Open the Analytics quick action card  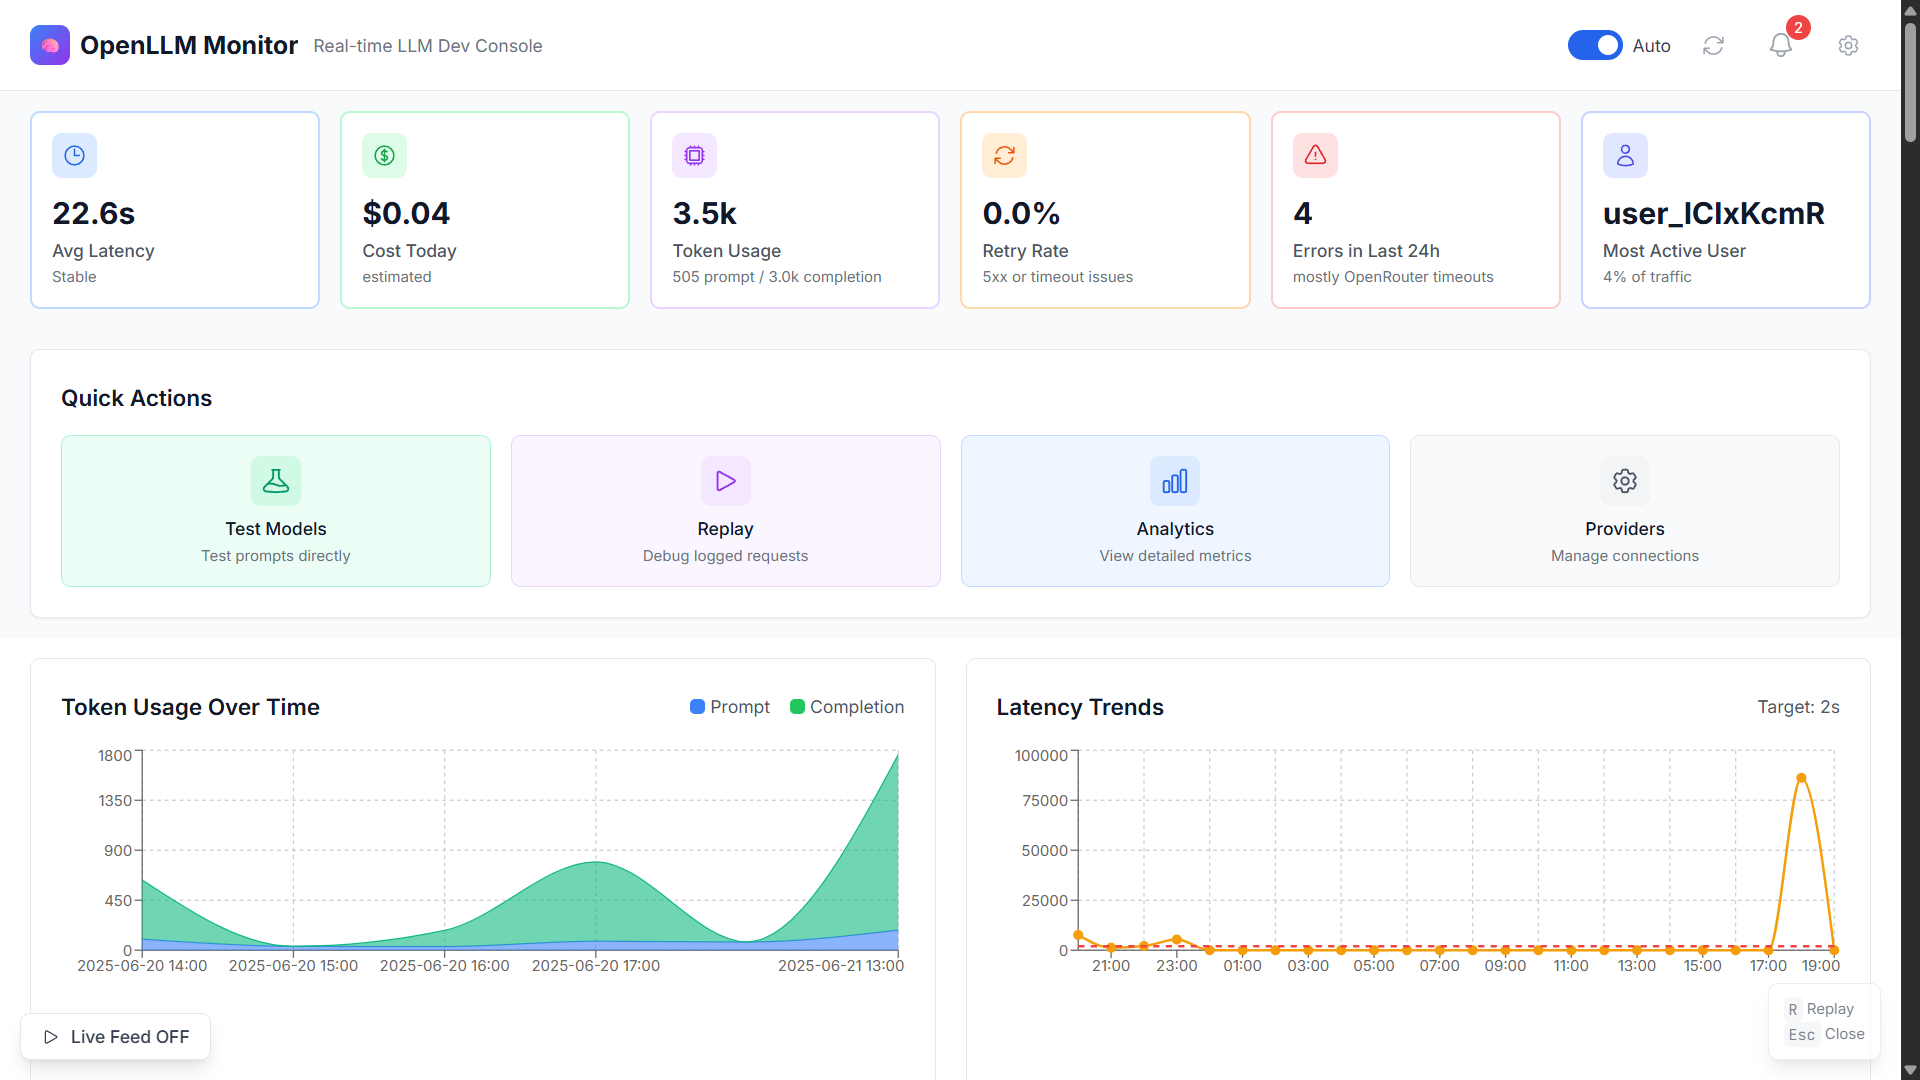(1175, 511)
